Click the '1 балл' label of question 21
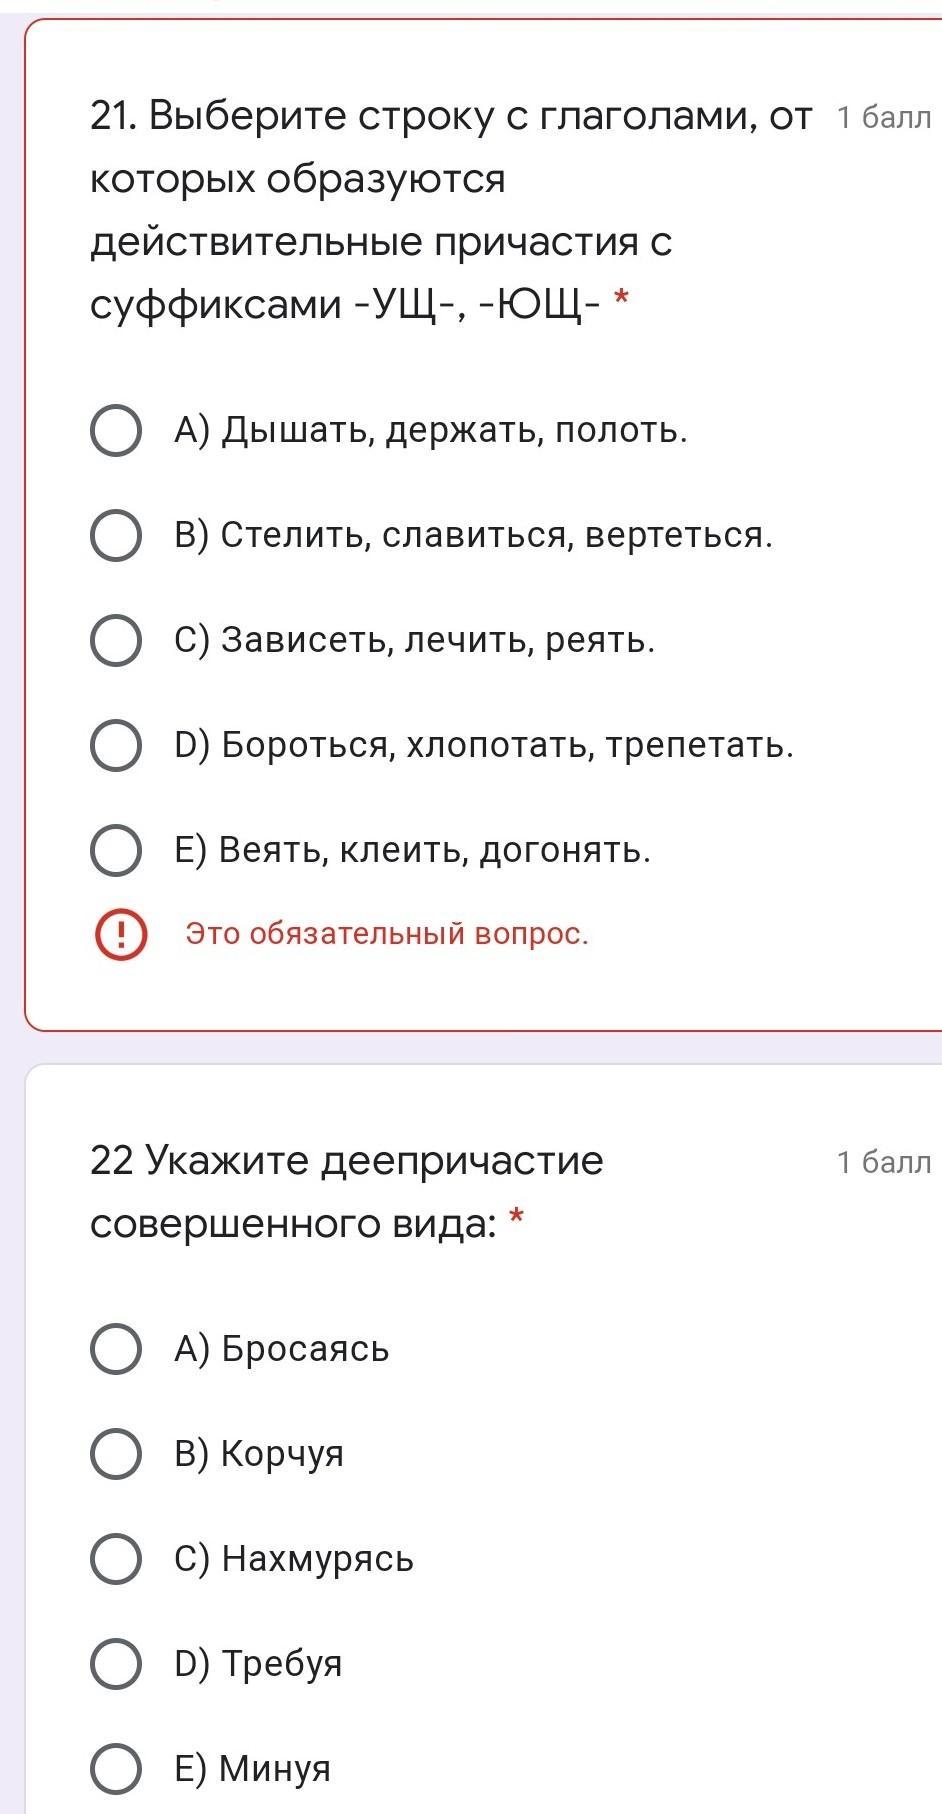 click(884, 118)
